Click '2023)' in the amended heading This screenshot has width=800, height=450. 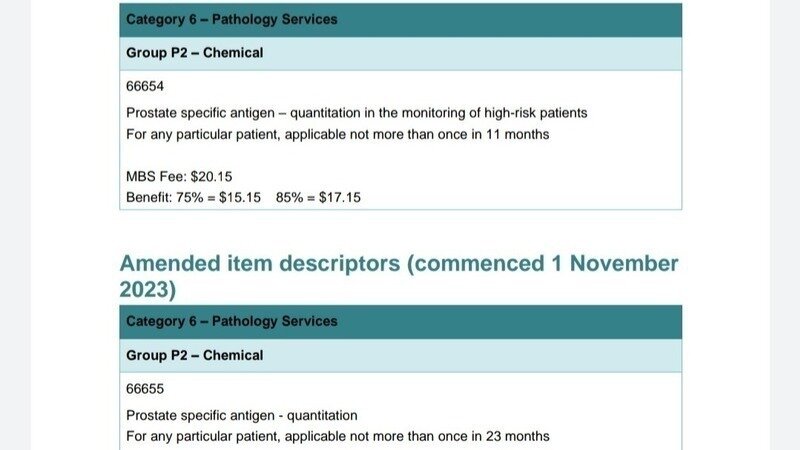[148, 289]
